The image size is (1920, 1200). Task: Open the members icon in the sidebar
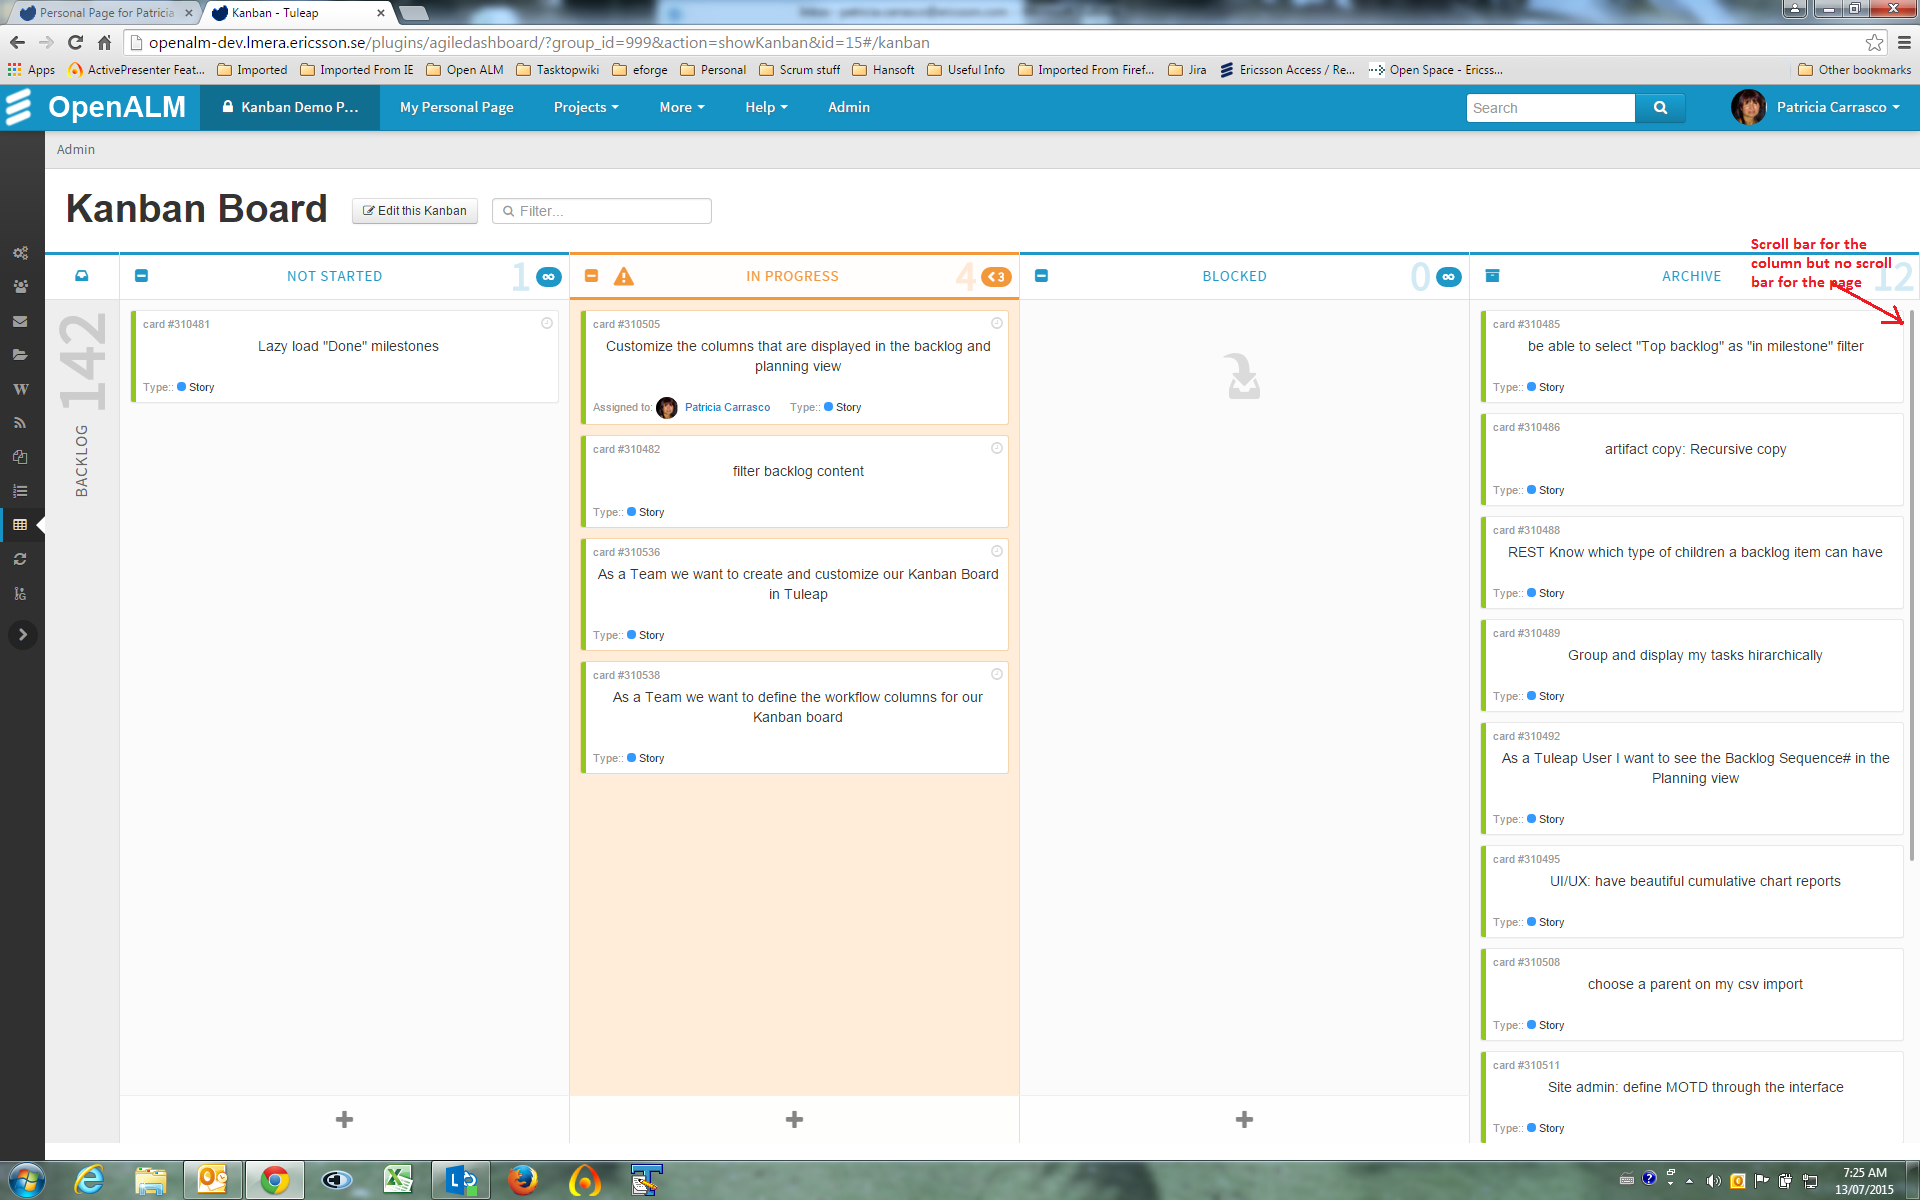[20, 287]
